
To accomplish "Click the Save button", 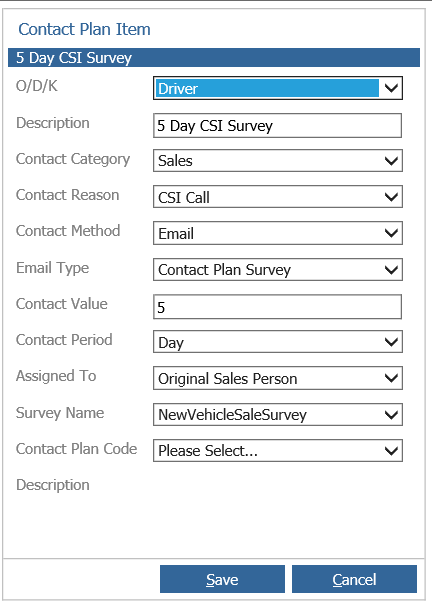I will tap(222, 579).
